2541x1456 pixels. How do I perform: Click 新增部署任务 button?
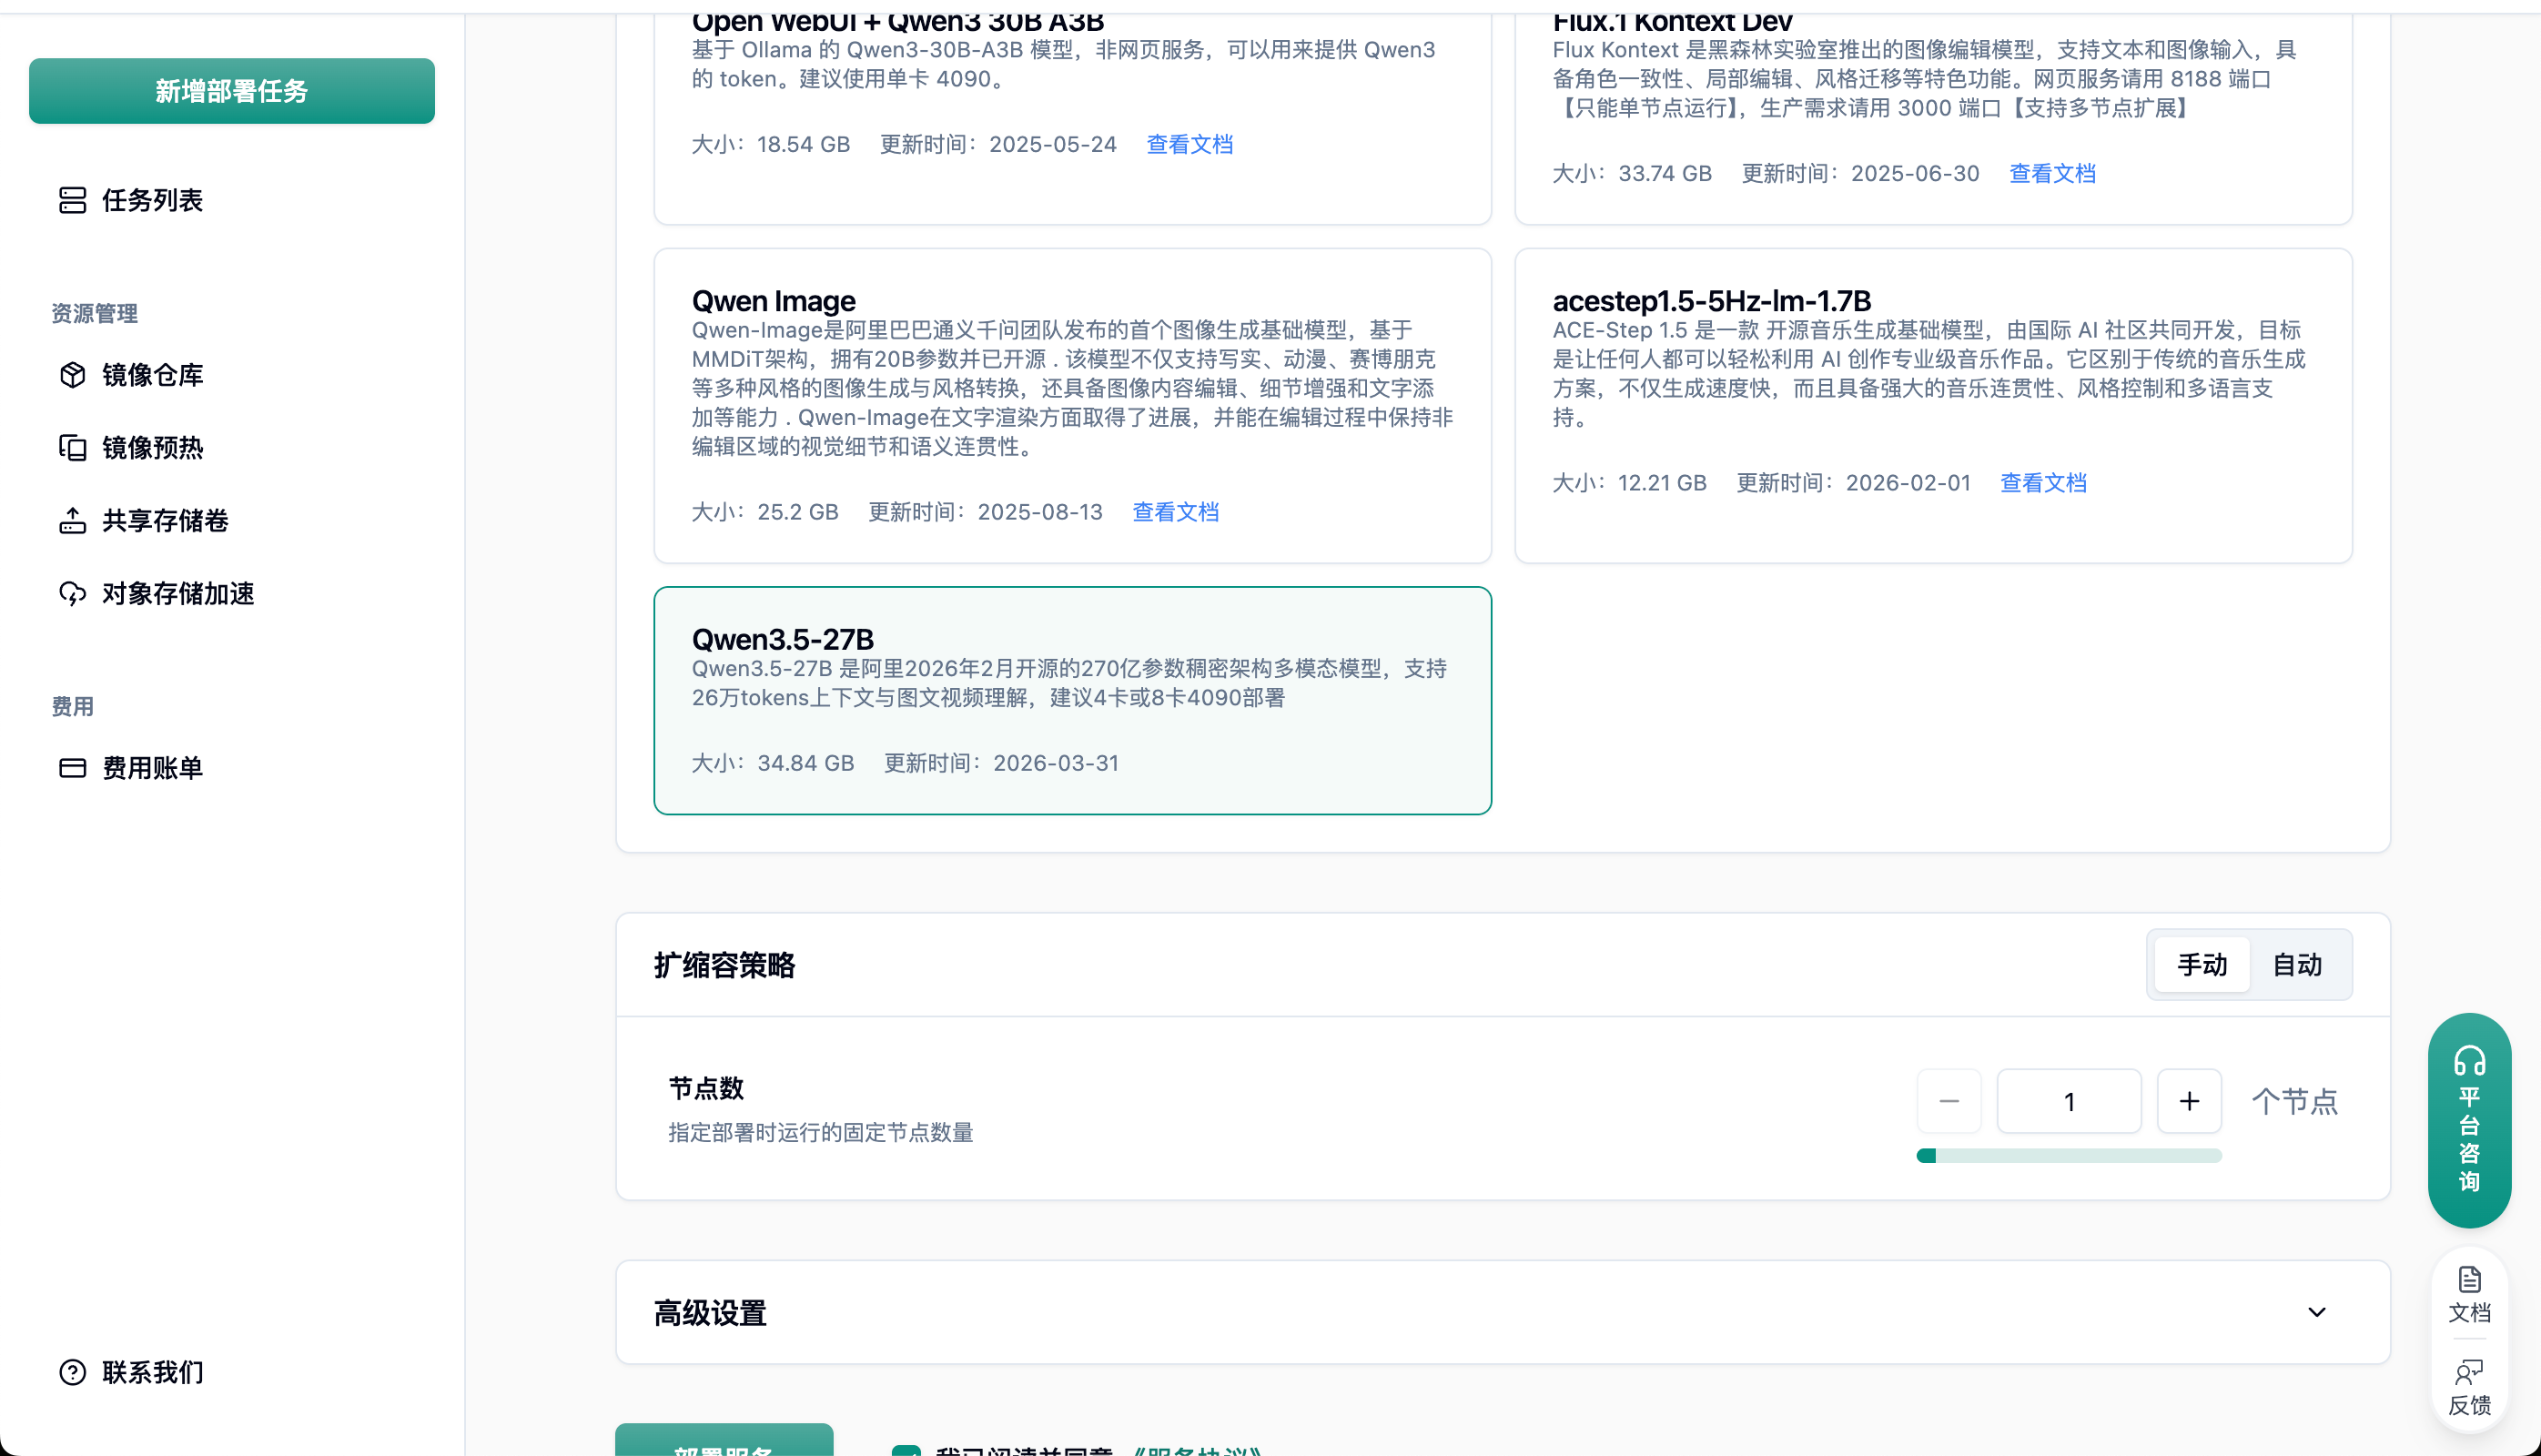tap(232, 91)
